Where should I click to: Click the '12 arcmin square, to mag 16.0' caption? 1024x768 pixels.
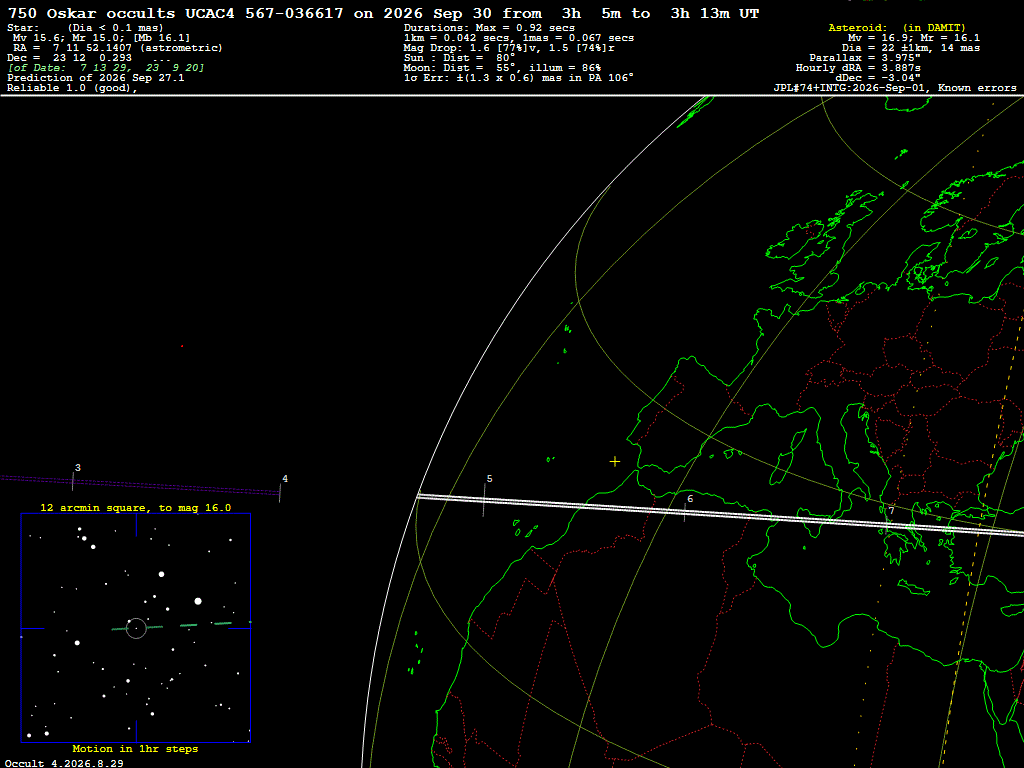(136, 507)
